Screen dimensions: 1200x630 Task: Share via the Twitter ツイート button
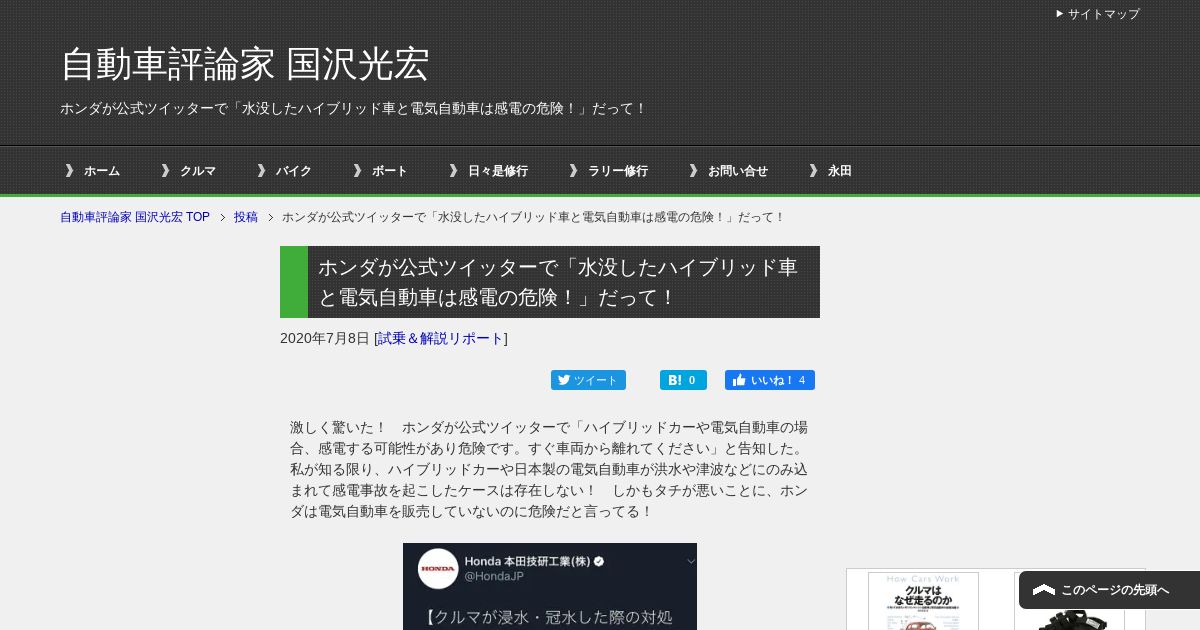(x=588, y=380)
